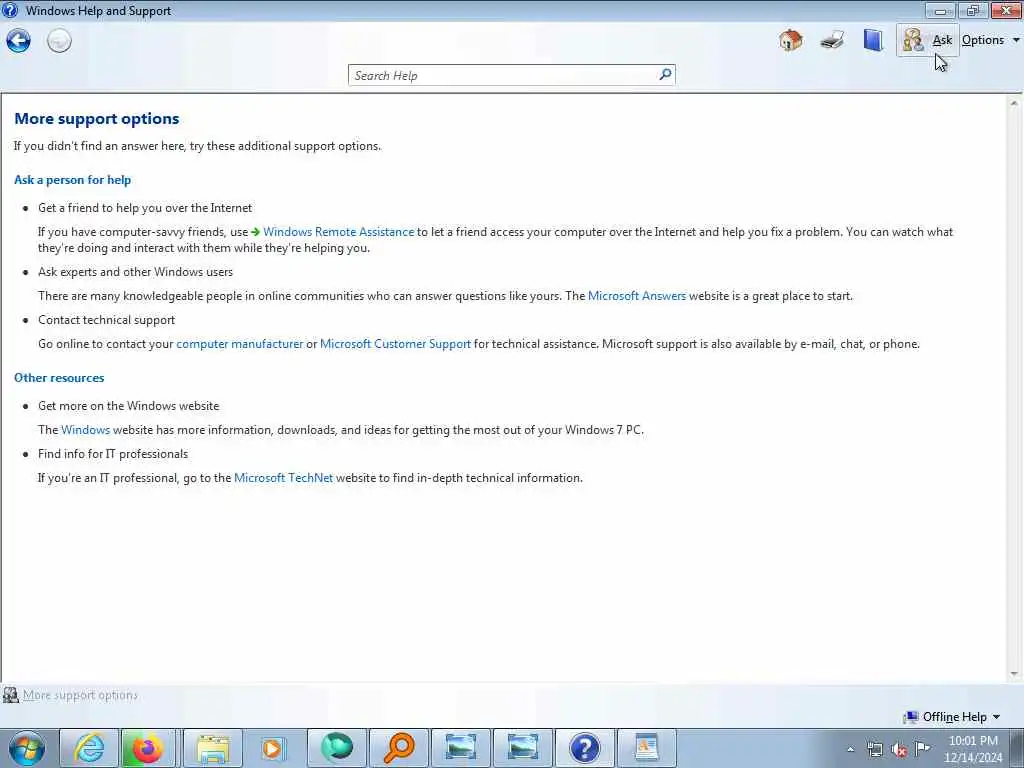Click the scrollbar down arrow

click(x=1014, y=674)
